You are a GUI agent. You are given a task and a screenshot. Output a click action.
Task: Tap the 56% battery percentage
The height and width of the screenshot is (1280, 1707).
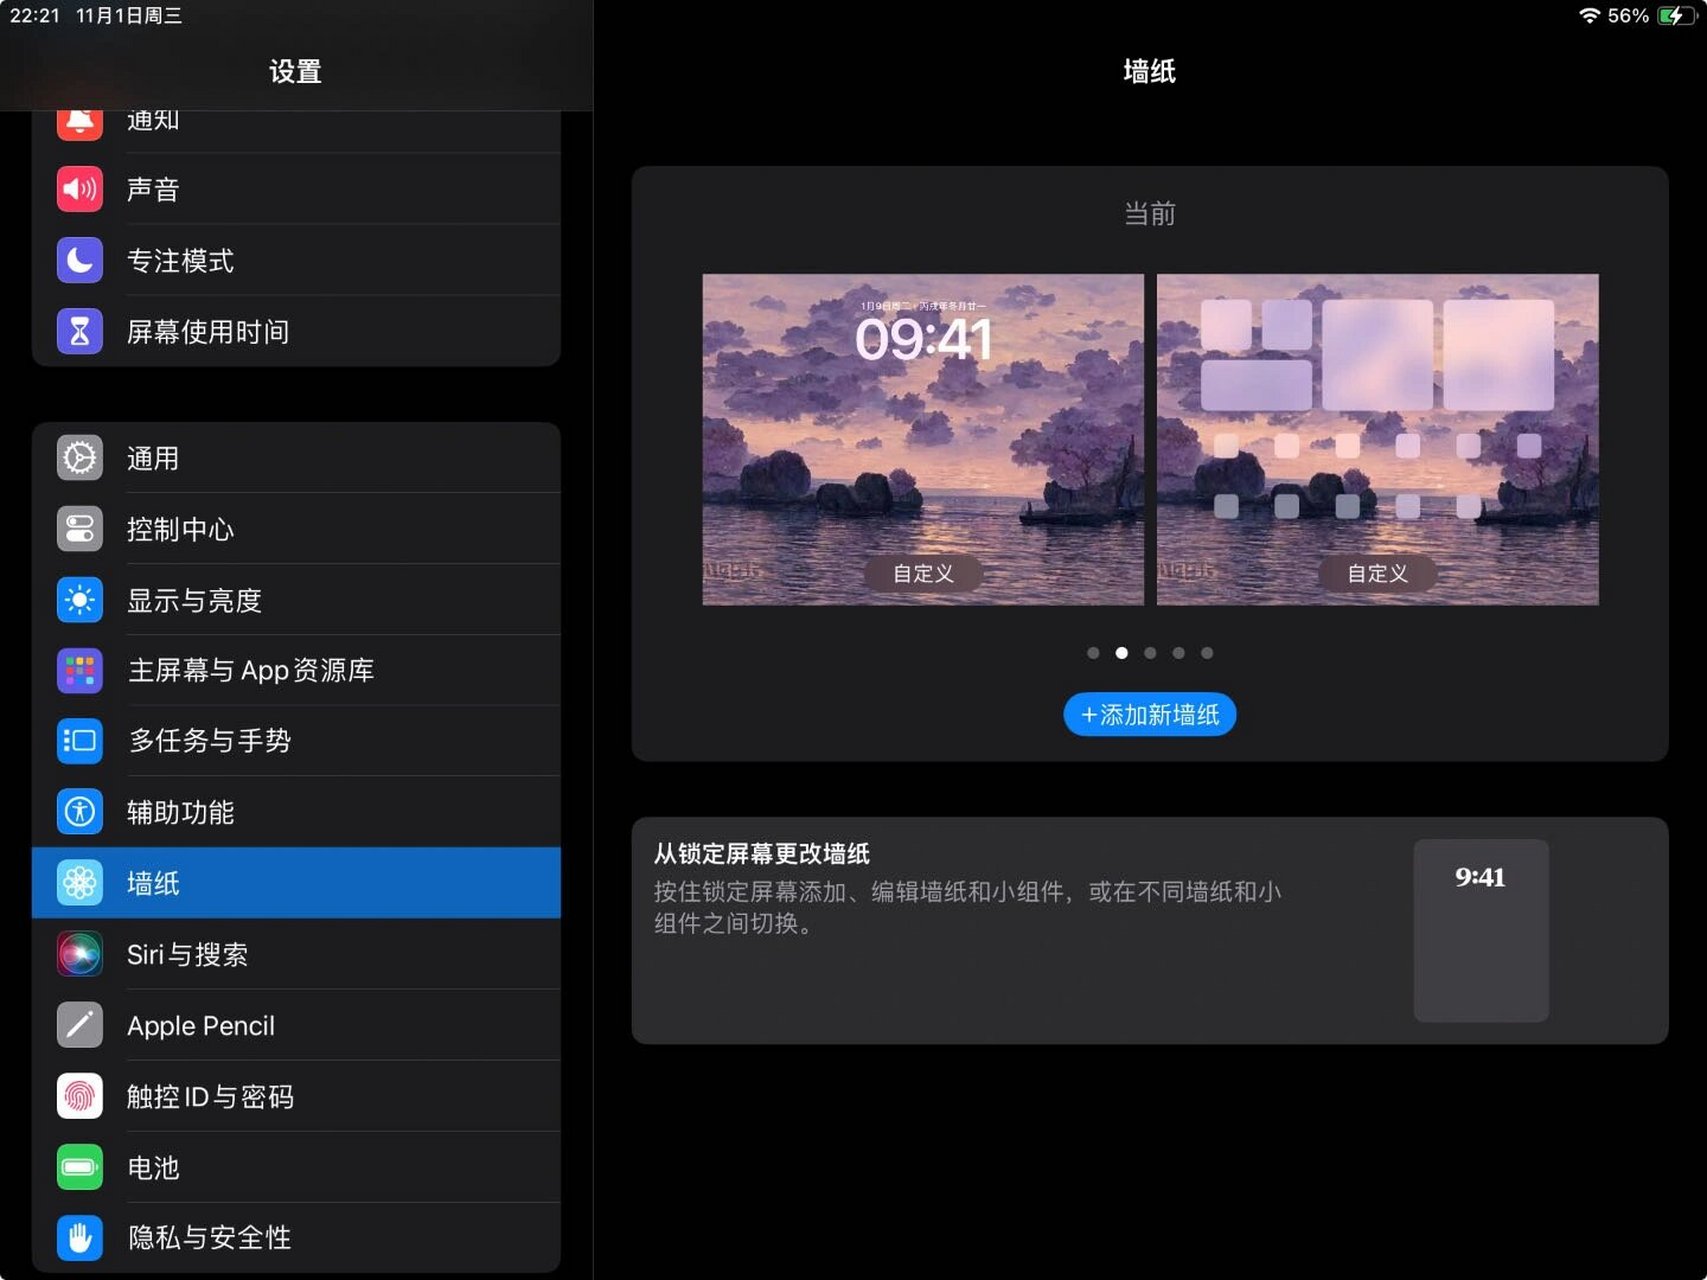[x=1628, y=16]
